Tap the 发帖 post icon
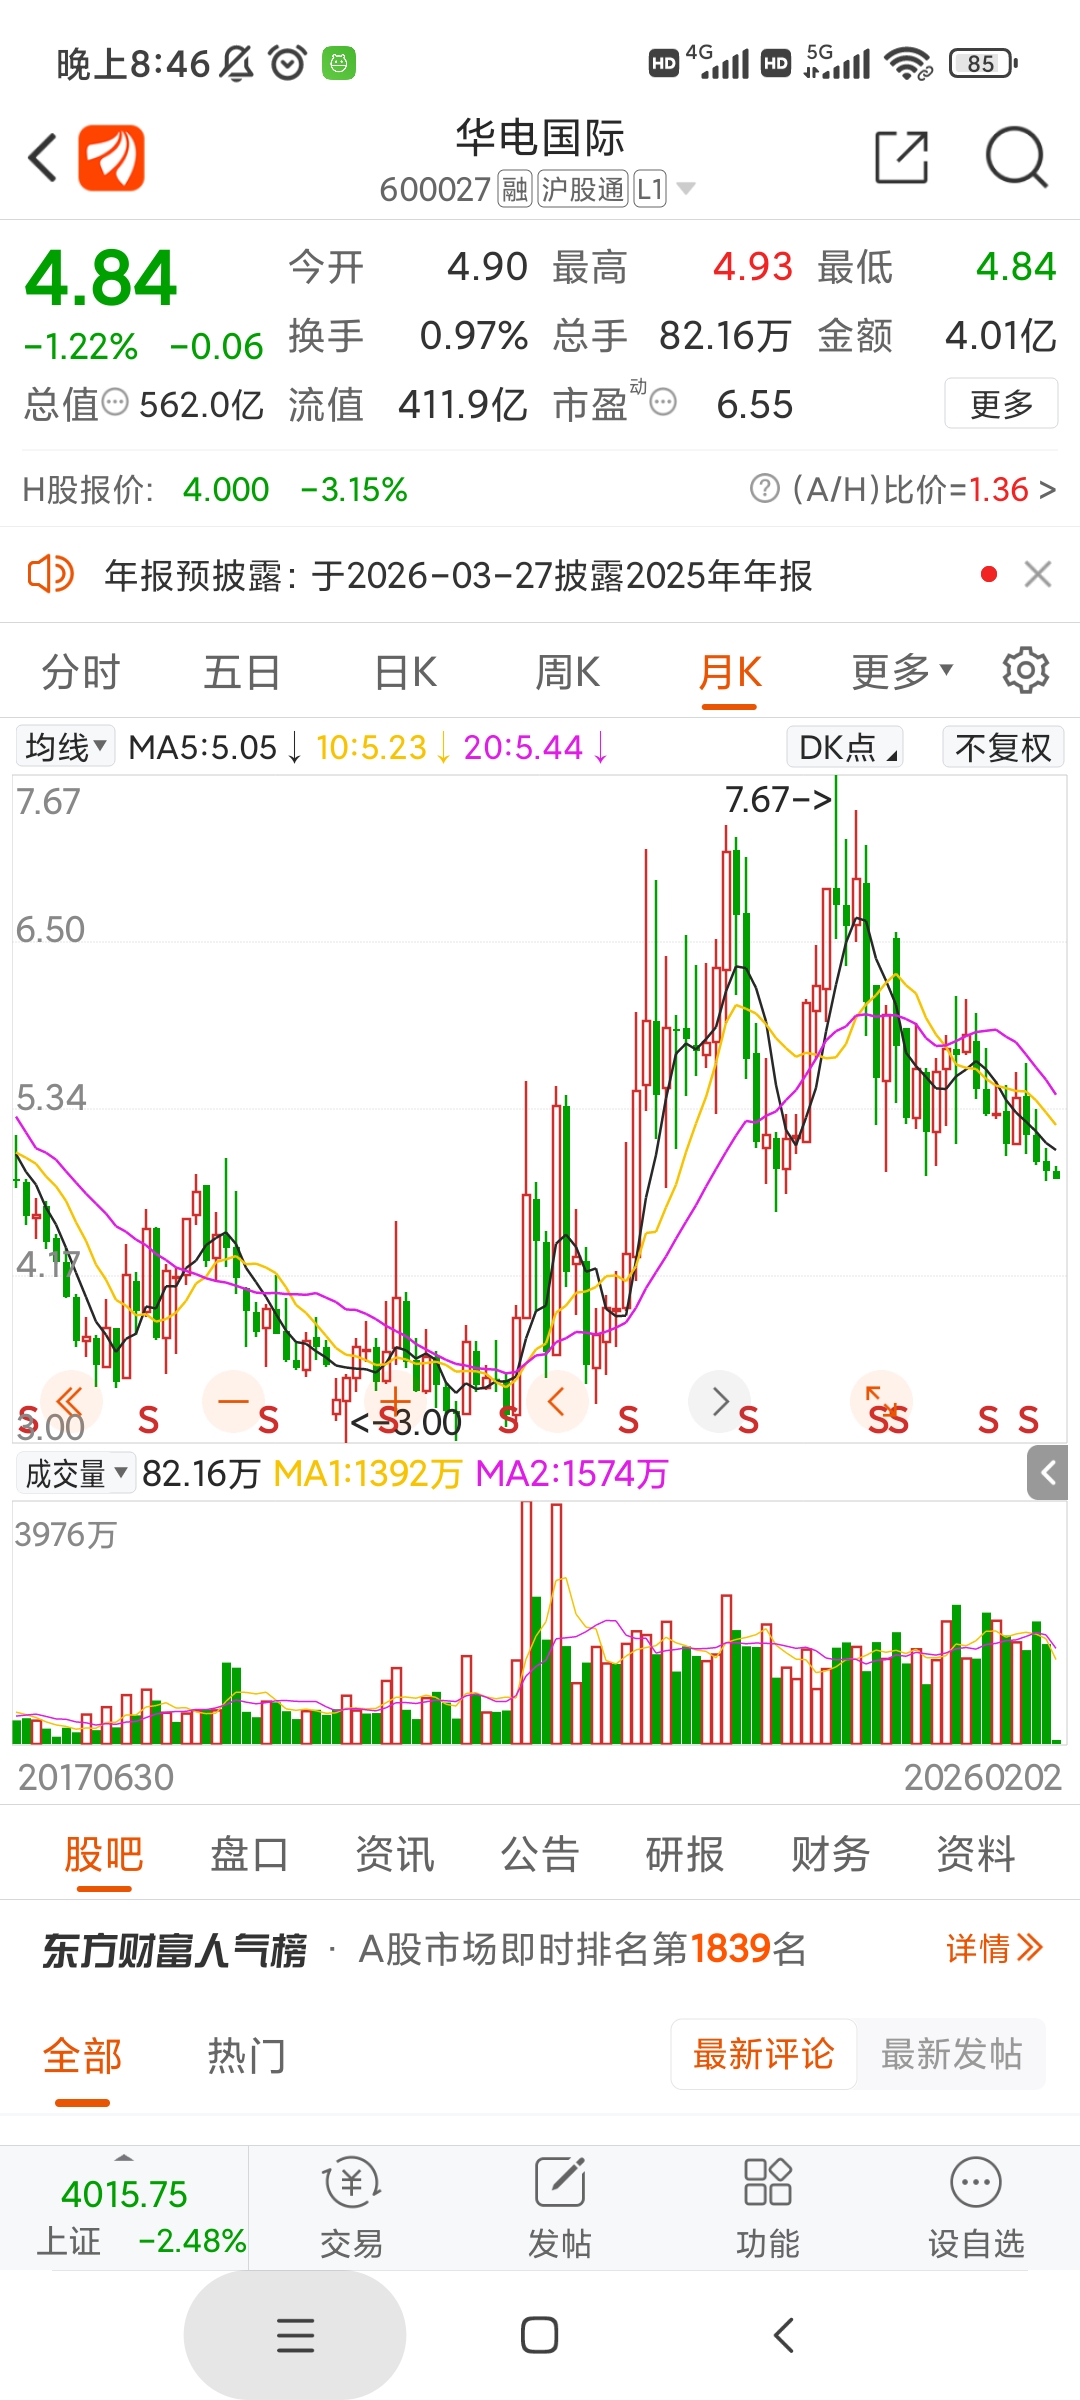1080x2400 pixels. point(559,2208)
